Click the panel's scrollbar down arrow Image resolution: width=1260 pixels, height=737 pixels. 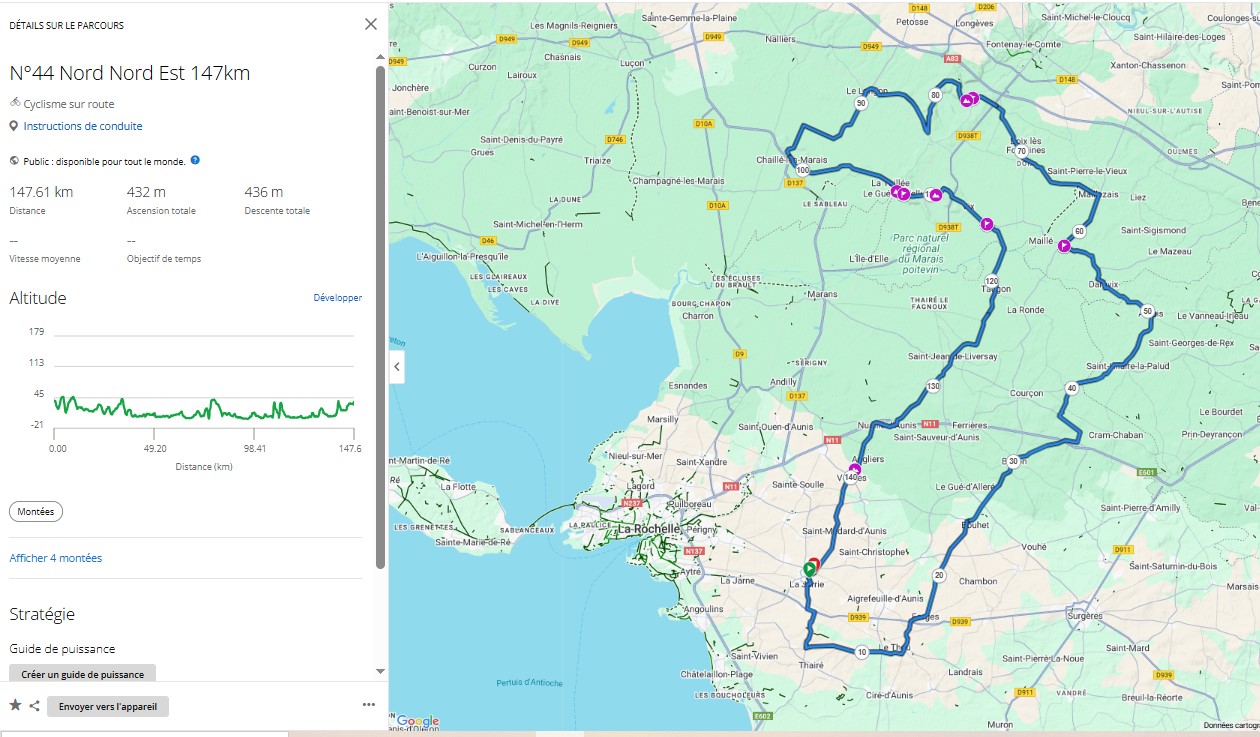point(380,671)
